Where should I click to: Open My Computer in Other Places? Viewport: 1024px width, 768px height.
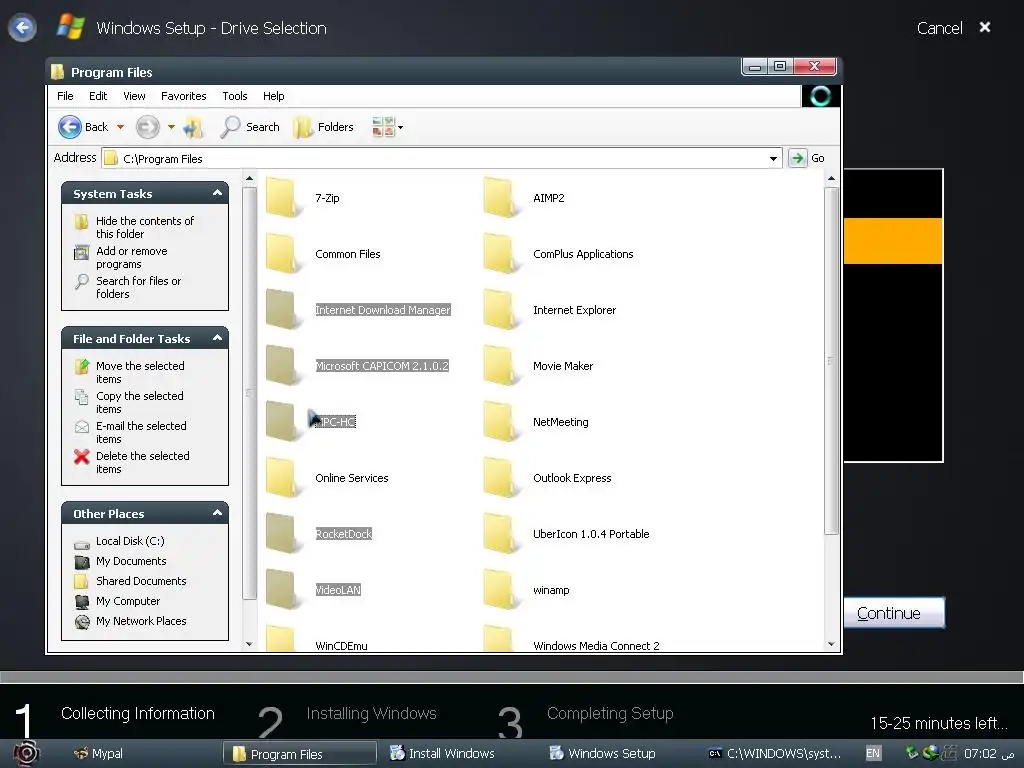[x=128, y=601]
